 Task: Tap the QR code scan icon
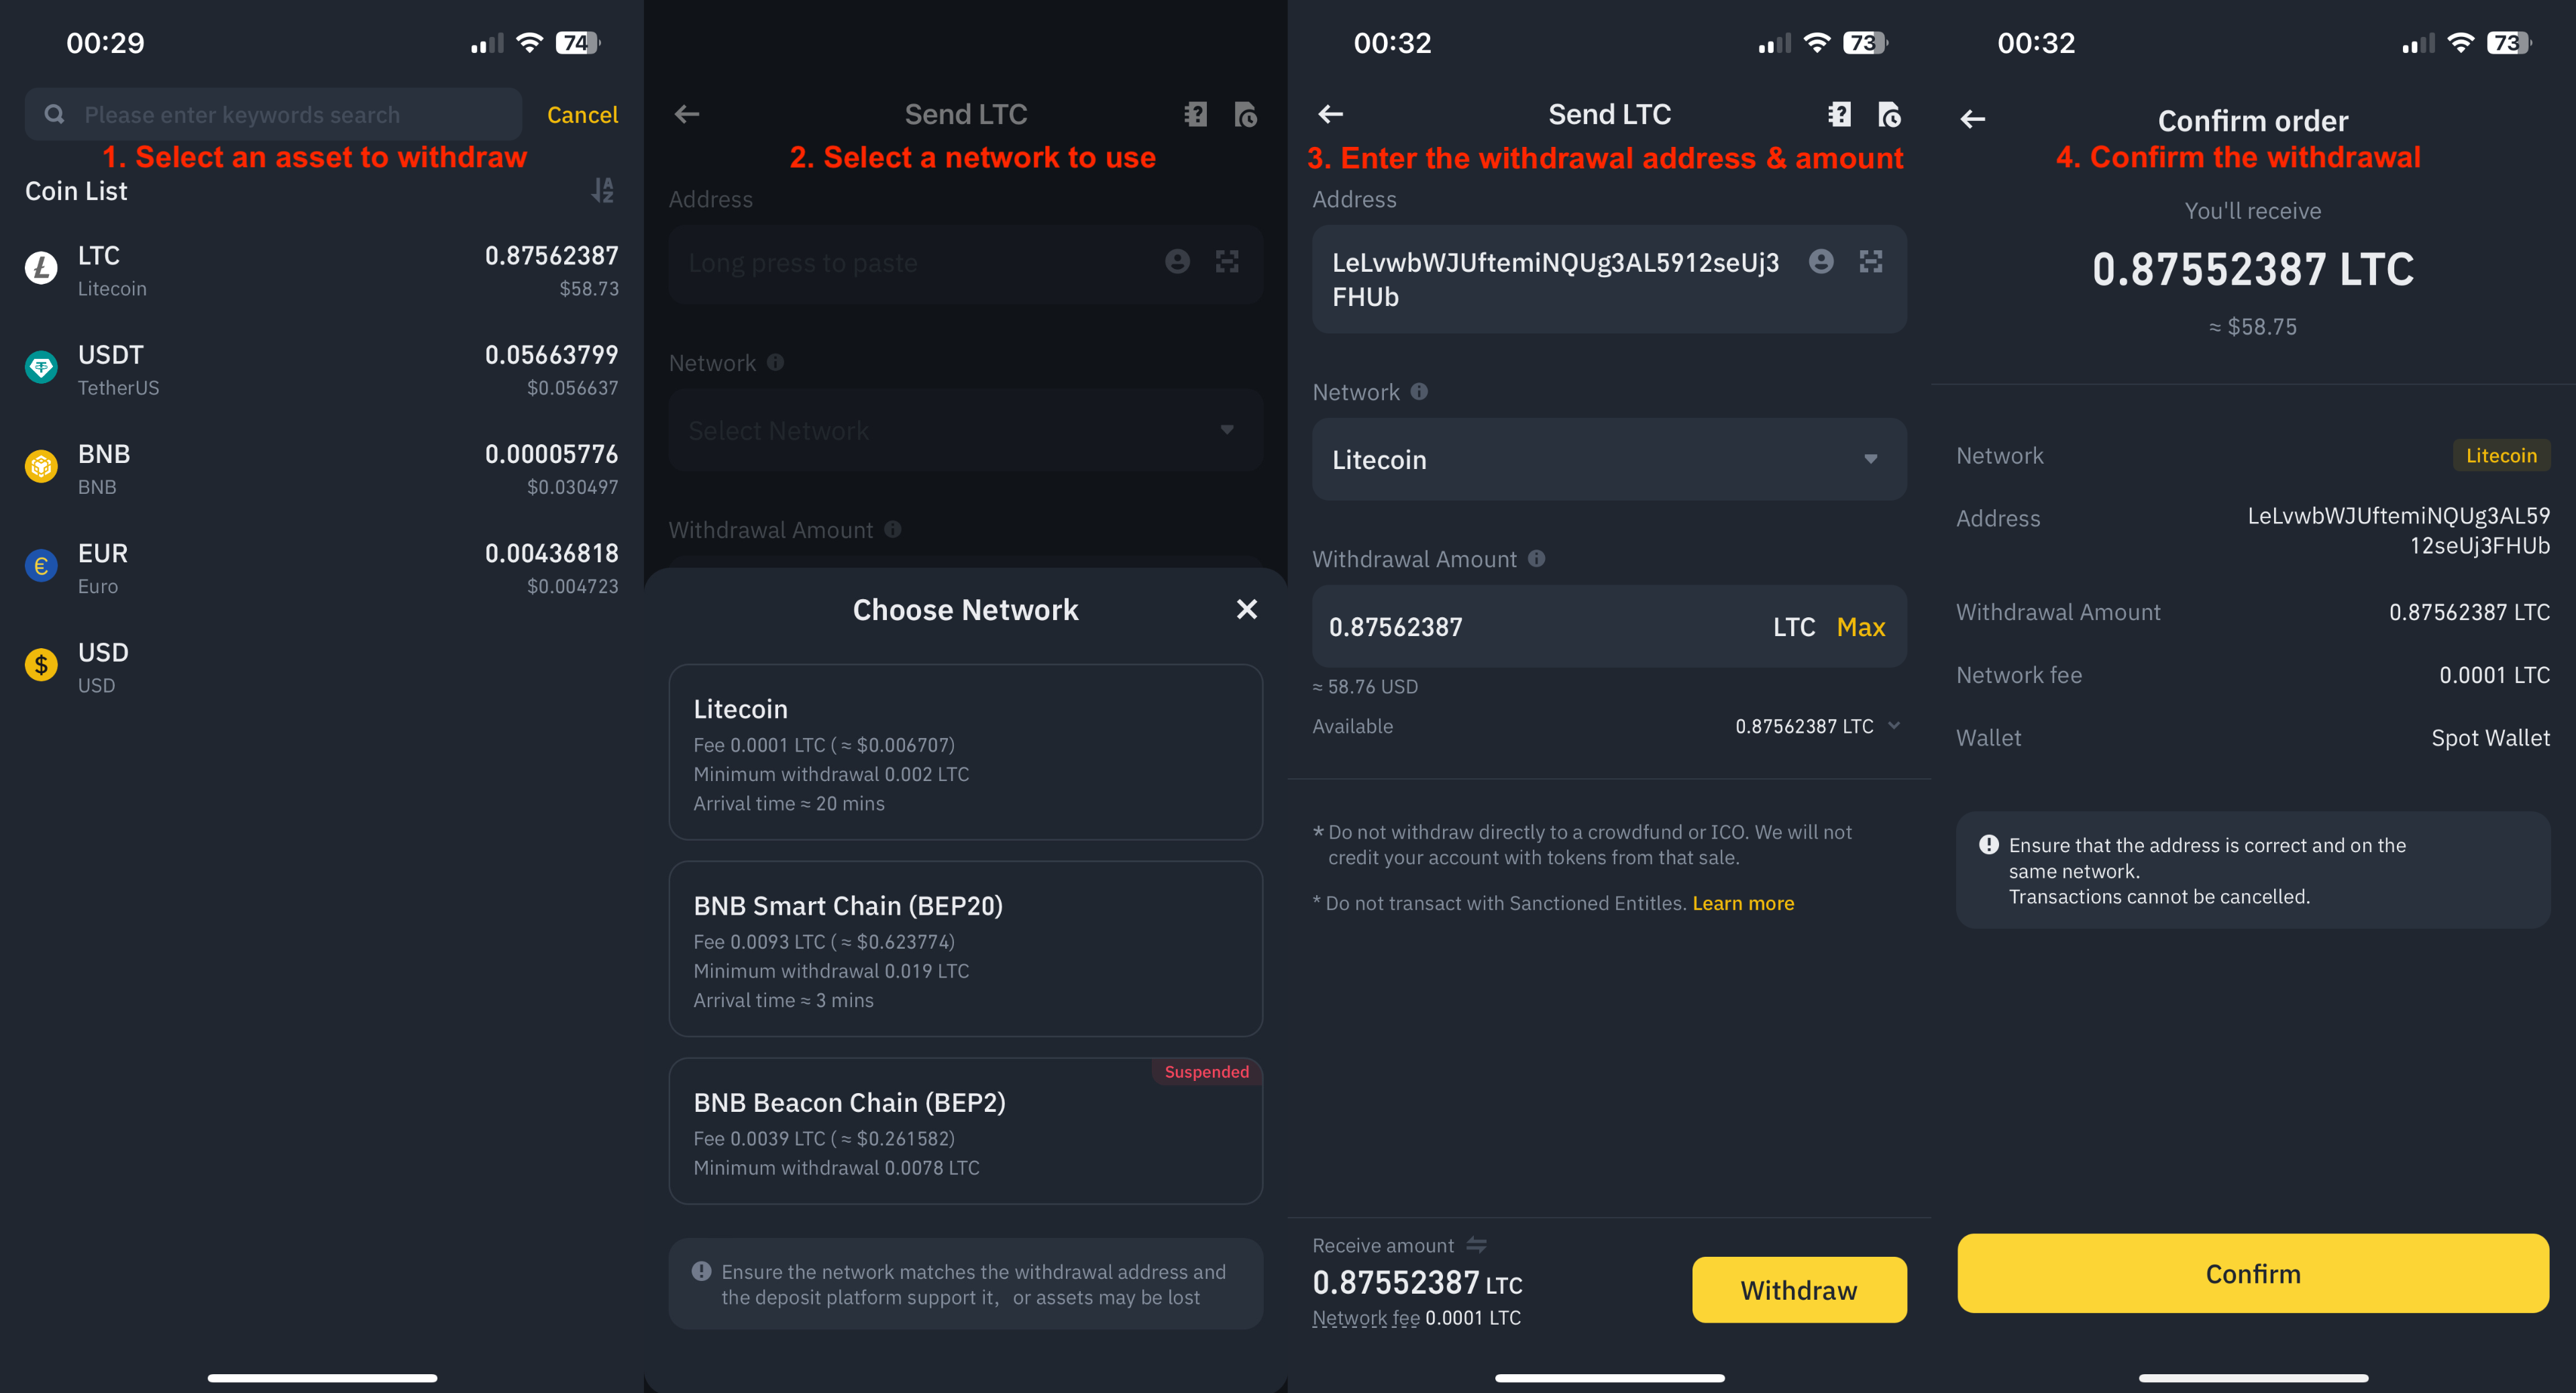point(1871,261)
